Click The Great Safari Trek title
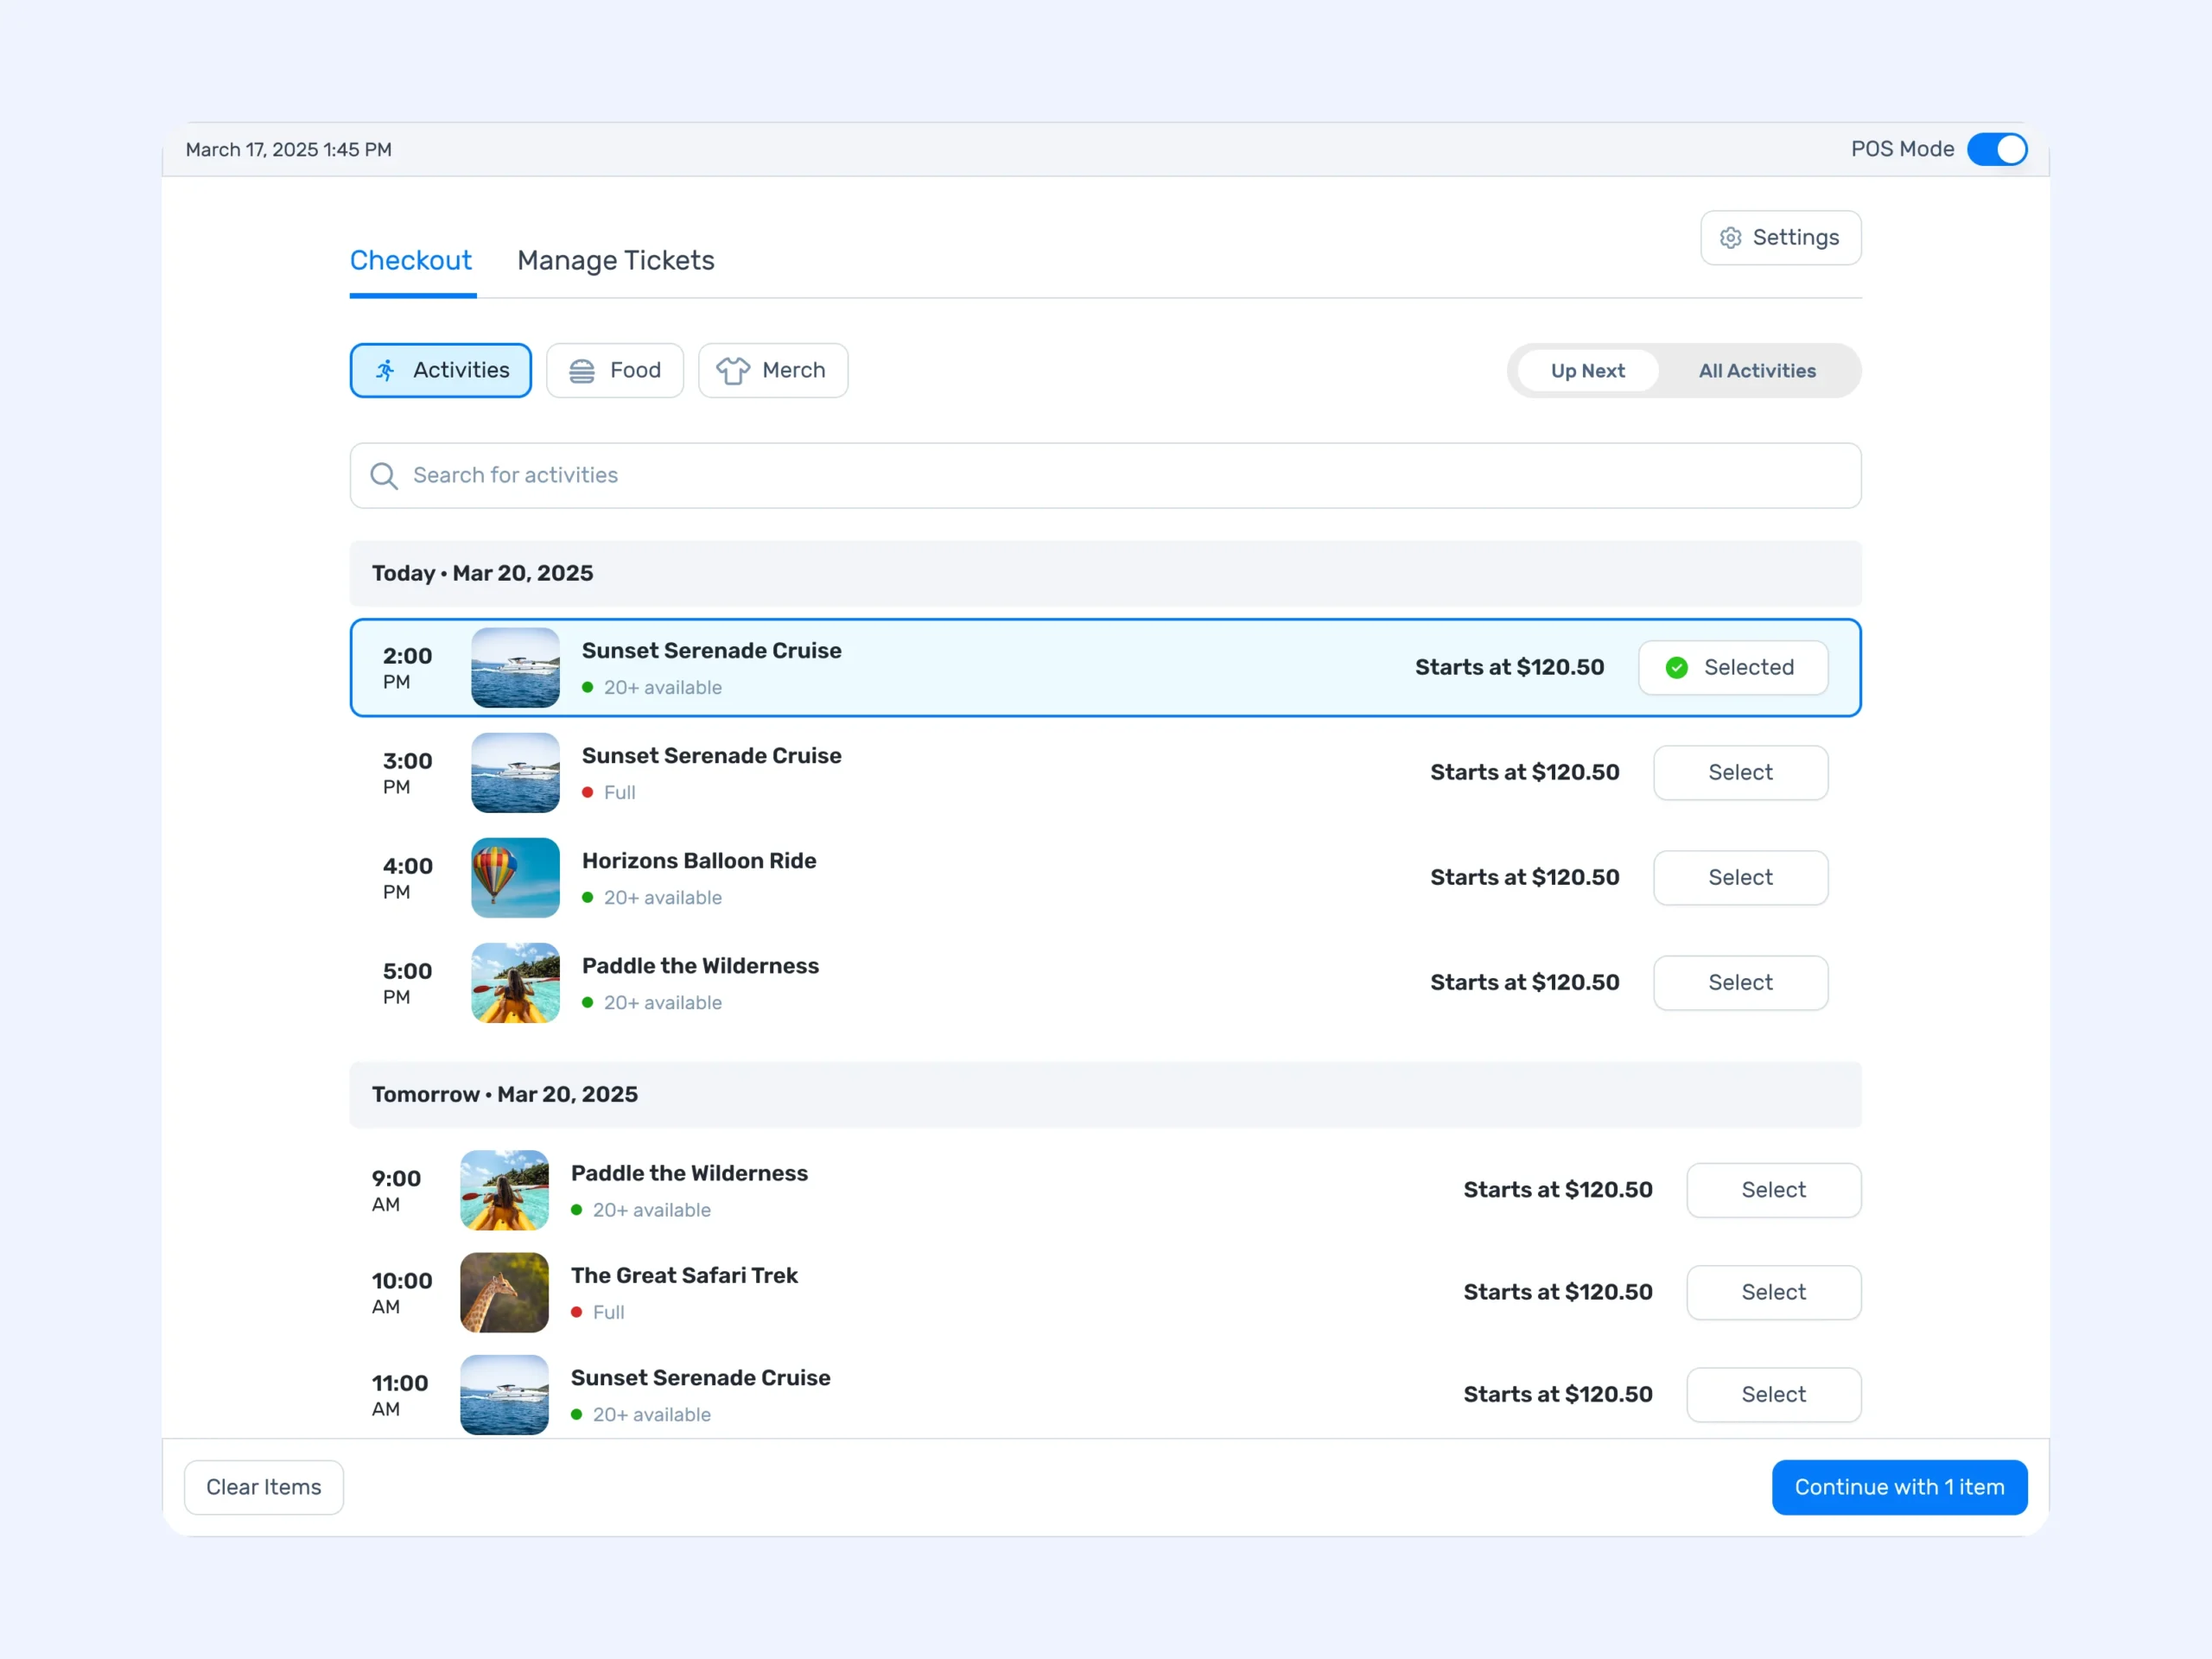 pyautogui.click(x=684, y=1275)
